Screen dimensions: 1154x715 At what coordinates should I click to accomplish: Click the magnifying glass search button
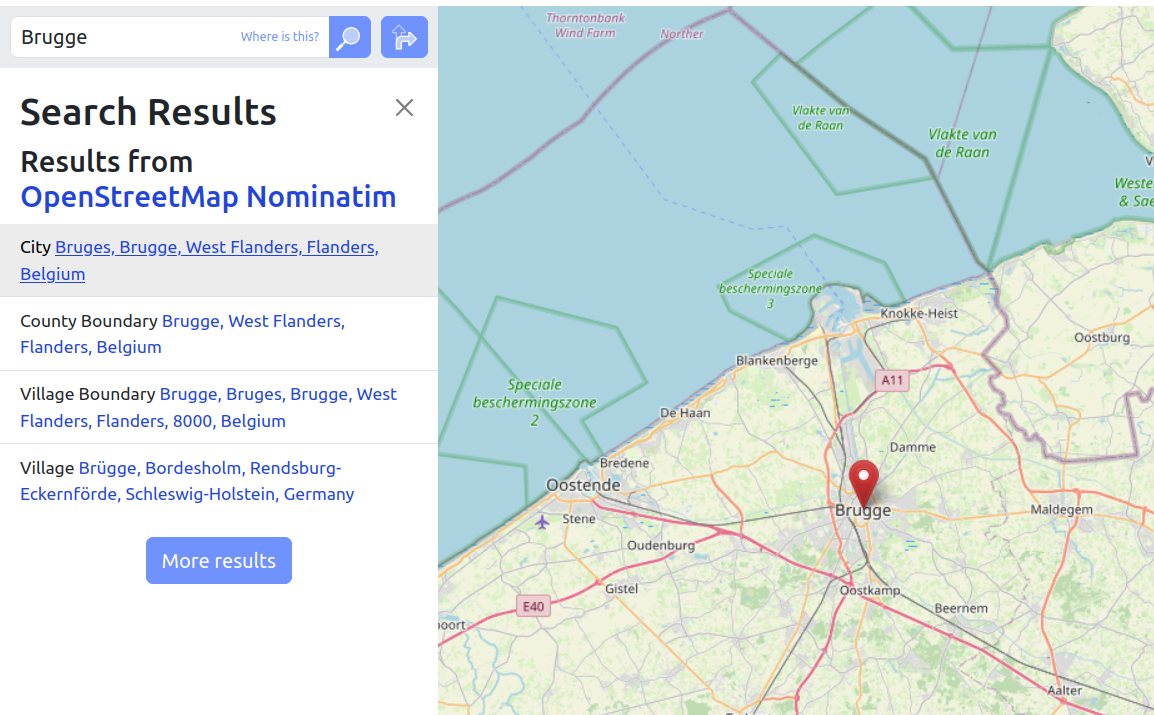click(x=349, y=38)
